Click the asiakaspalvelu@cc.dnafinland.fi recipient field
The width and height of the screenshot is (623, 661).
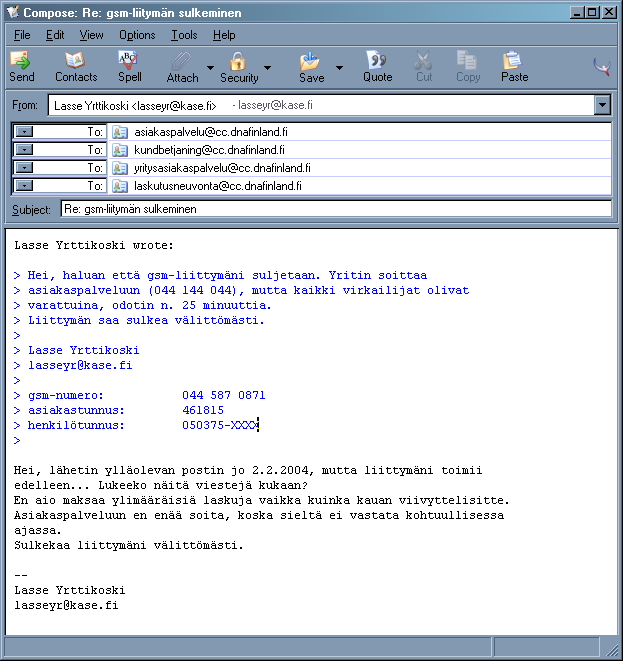click(x=360, y=132)
